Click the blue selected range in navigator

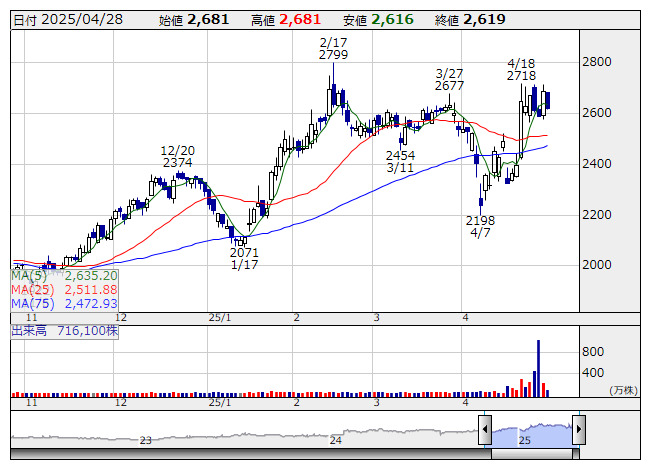tap(531, 432)
